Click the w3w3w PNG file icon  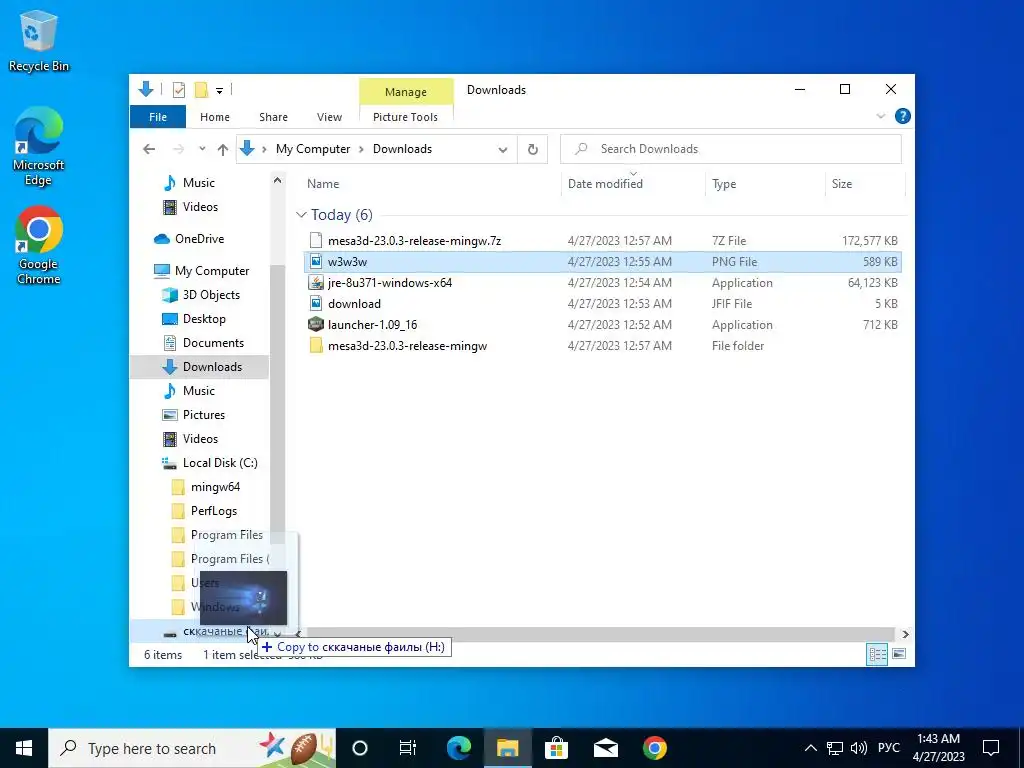316,262
